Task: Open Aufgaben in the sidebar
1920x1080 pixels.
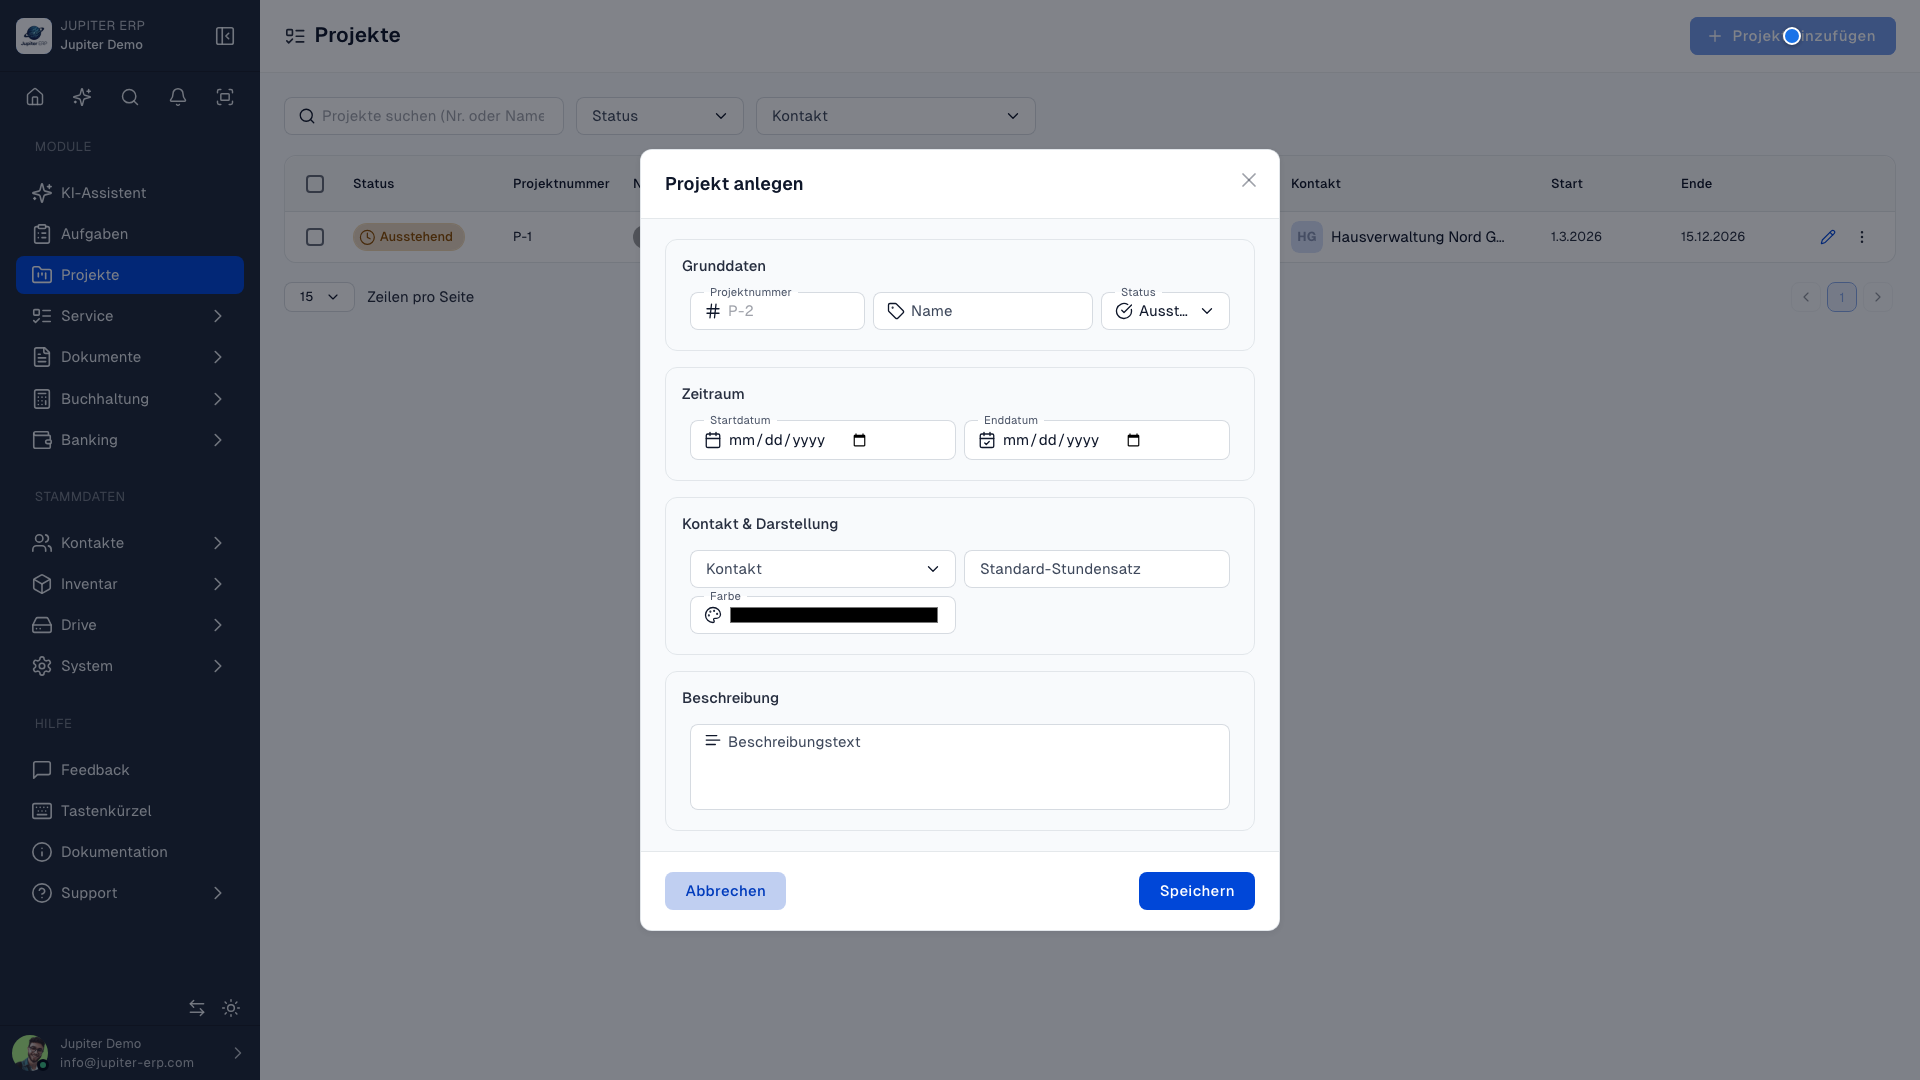Action: pyautogui.click(x=130, y=234)
